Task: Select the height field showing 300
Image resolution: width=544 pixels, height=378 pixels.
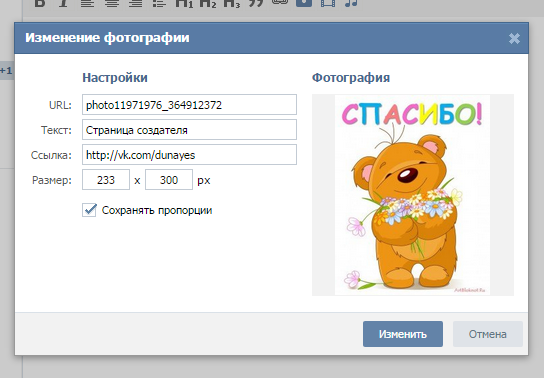Action: pyautogui.click(x=169, y=180)
